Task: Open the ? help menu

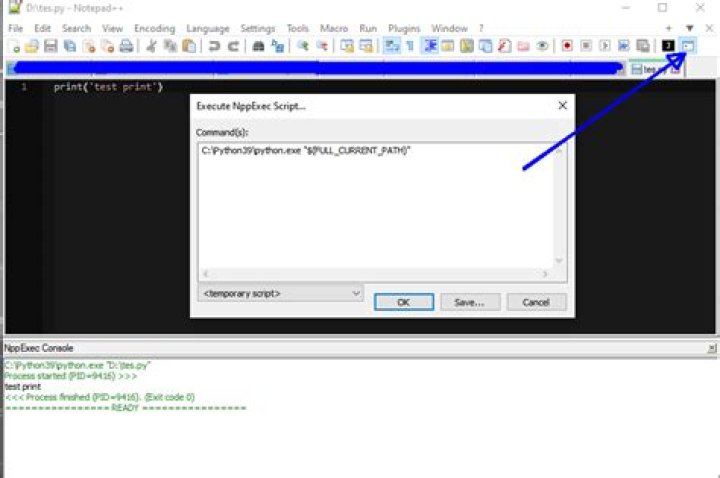Action: (481, 28)
